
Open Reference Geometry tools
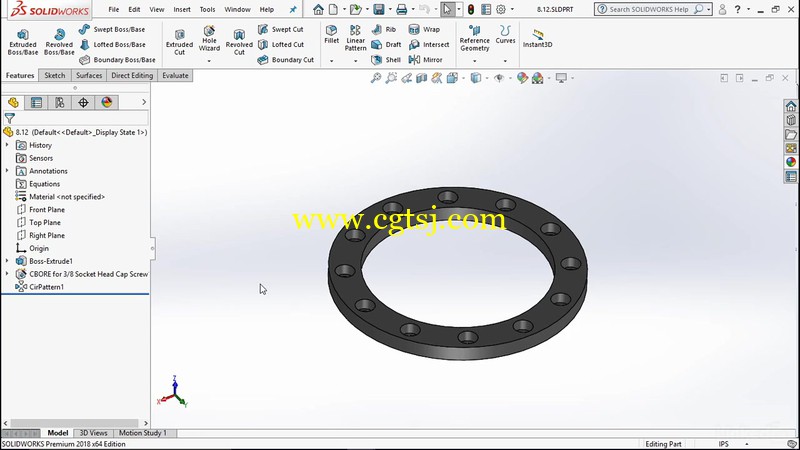pyautogui.click(x=474, y=38)
